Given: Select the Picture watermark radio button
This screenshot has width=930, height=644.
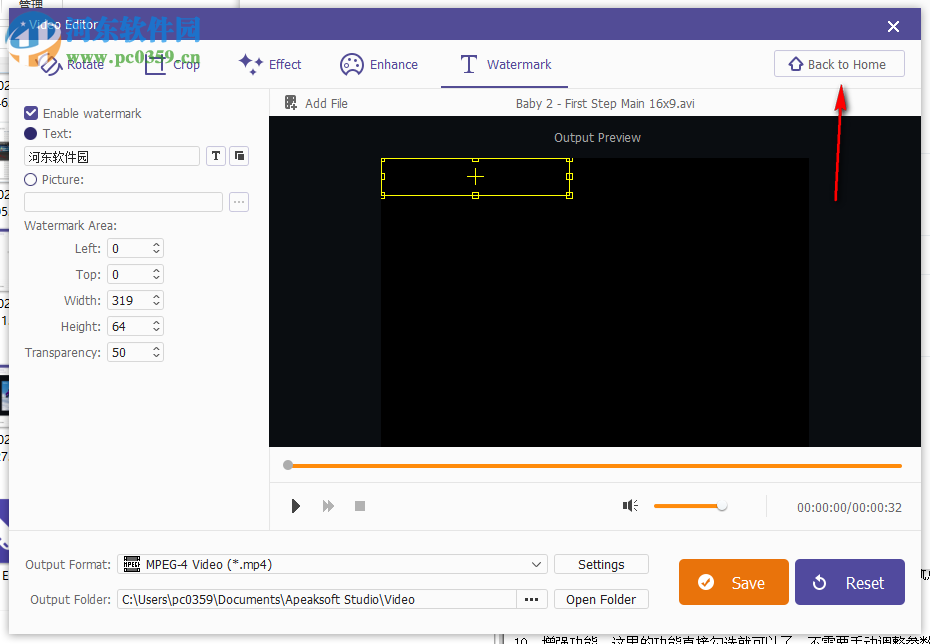Looking at the screenshot, I should 30,180.
